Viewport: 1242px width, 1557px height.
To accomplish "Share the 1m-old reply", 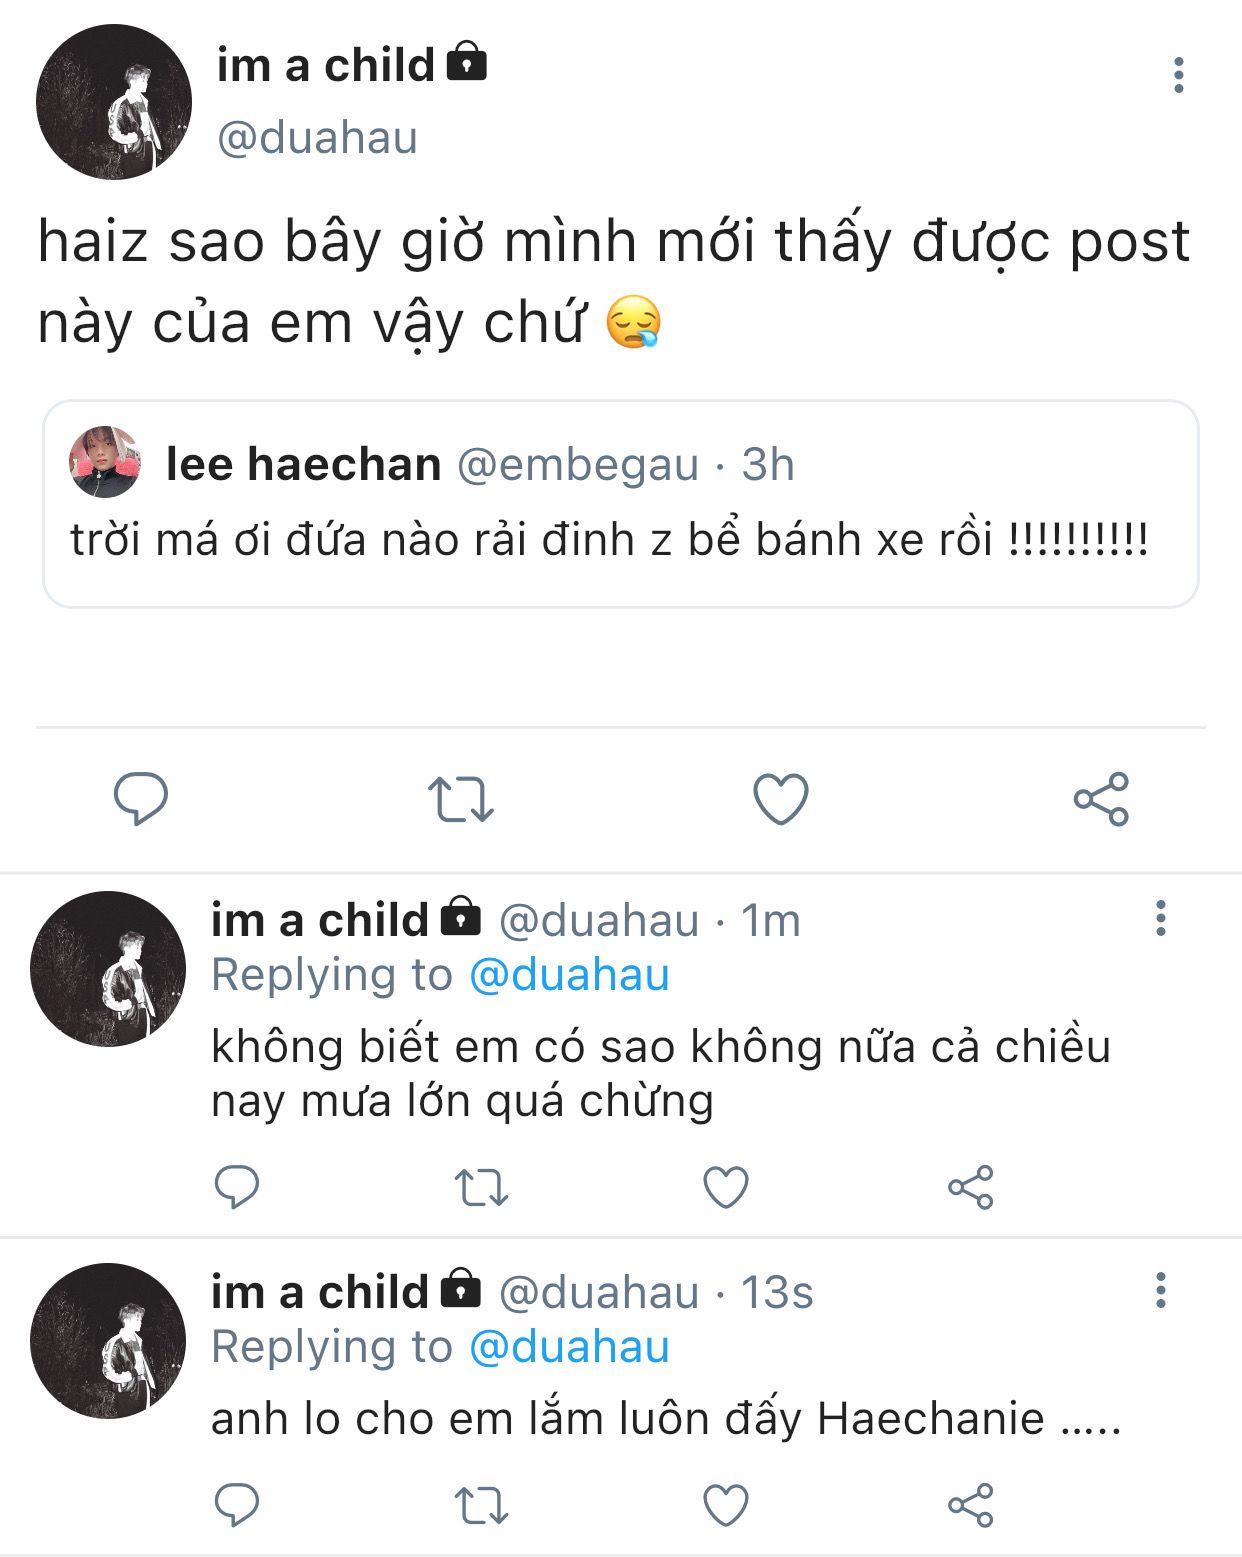I will [x=970, y=1187].
